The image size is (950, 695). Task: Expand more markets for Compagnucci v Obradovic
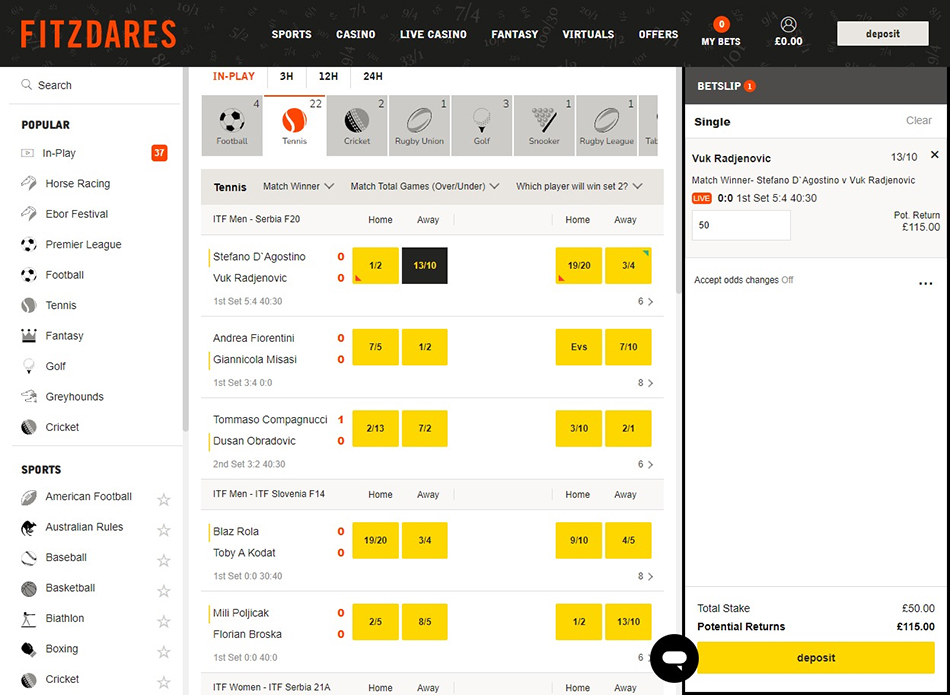[645, 464]
